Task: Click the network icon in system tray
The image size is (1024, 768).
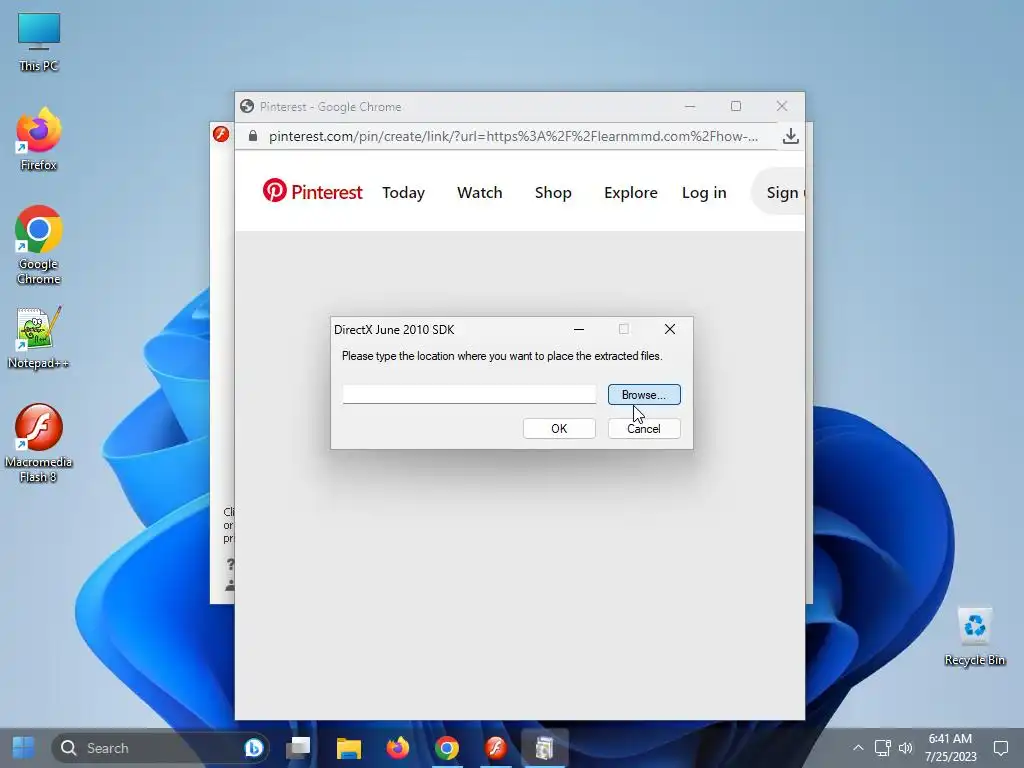Action: tap(882, 748)
